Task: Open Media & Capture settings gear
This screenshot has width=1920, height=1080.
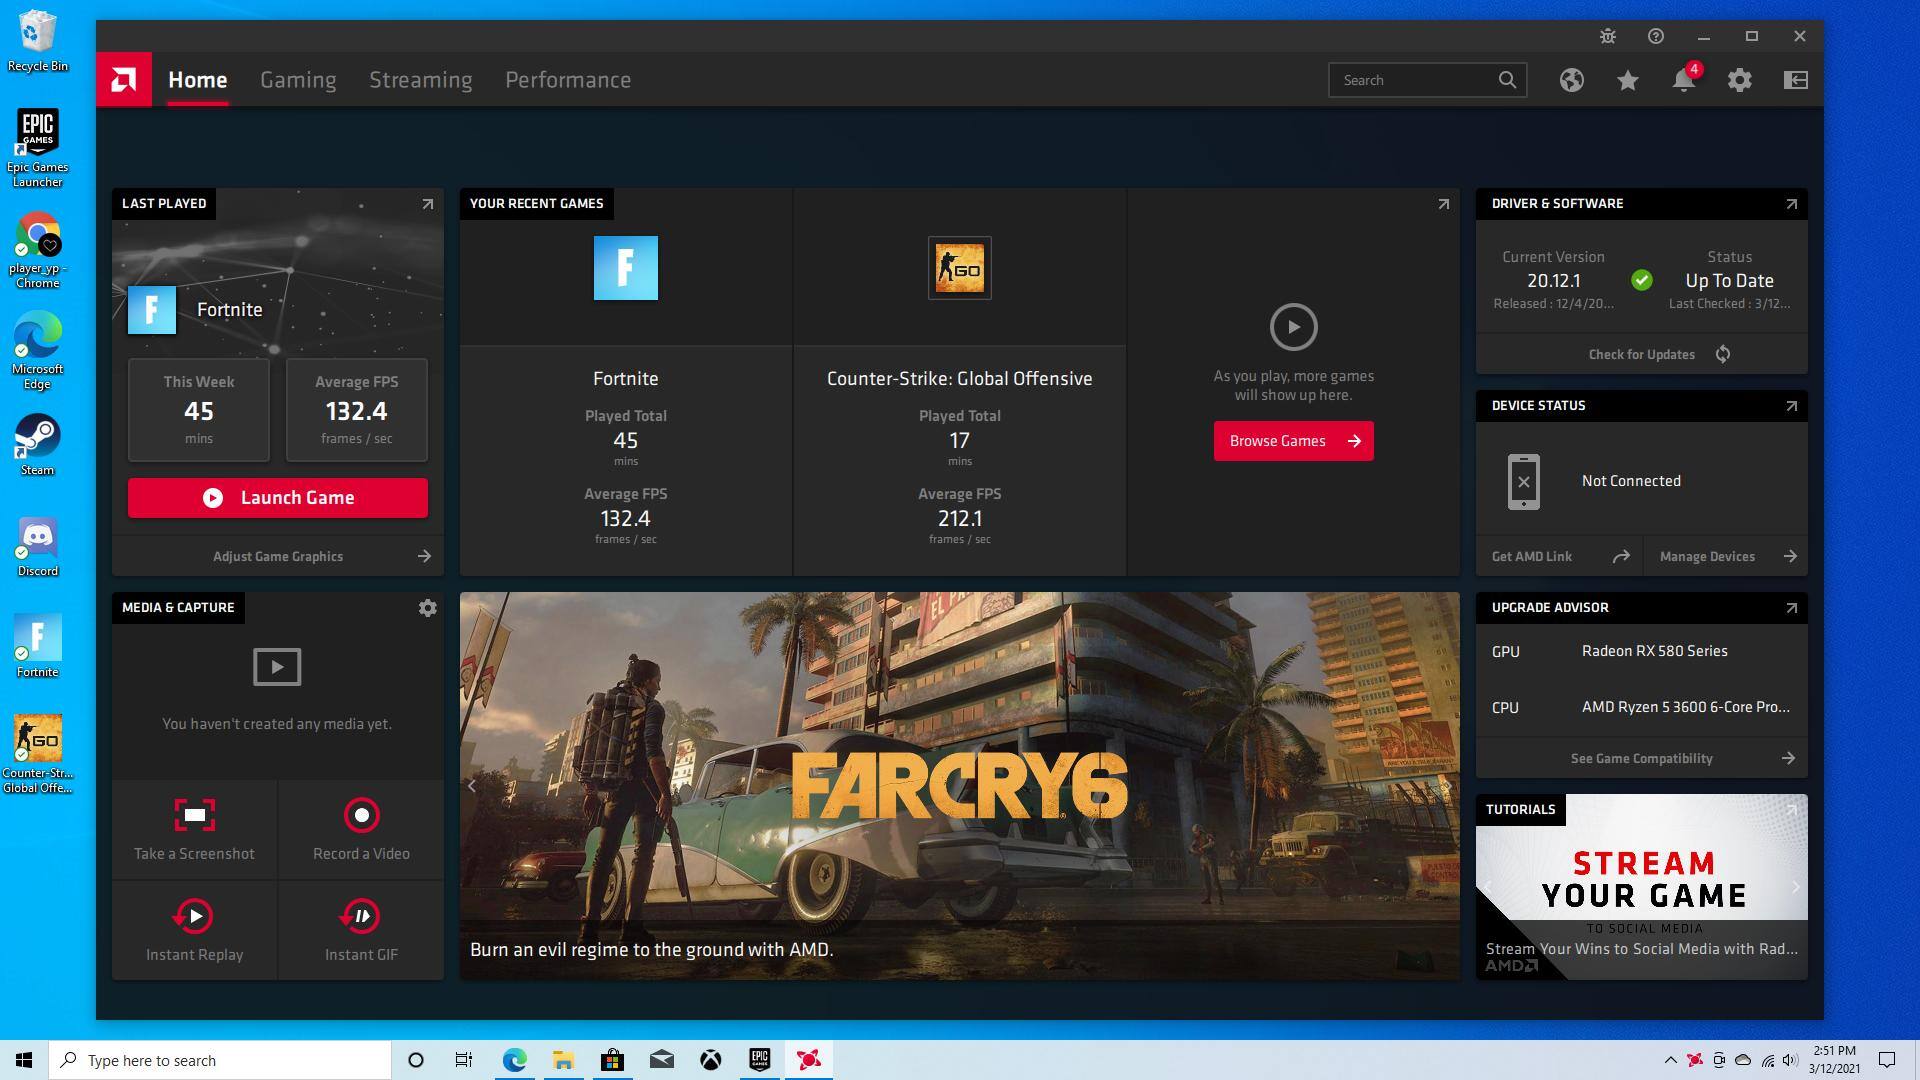Action: pyautogui.click(x=427, y=608)
